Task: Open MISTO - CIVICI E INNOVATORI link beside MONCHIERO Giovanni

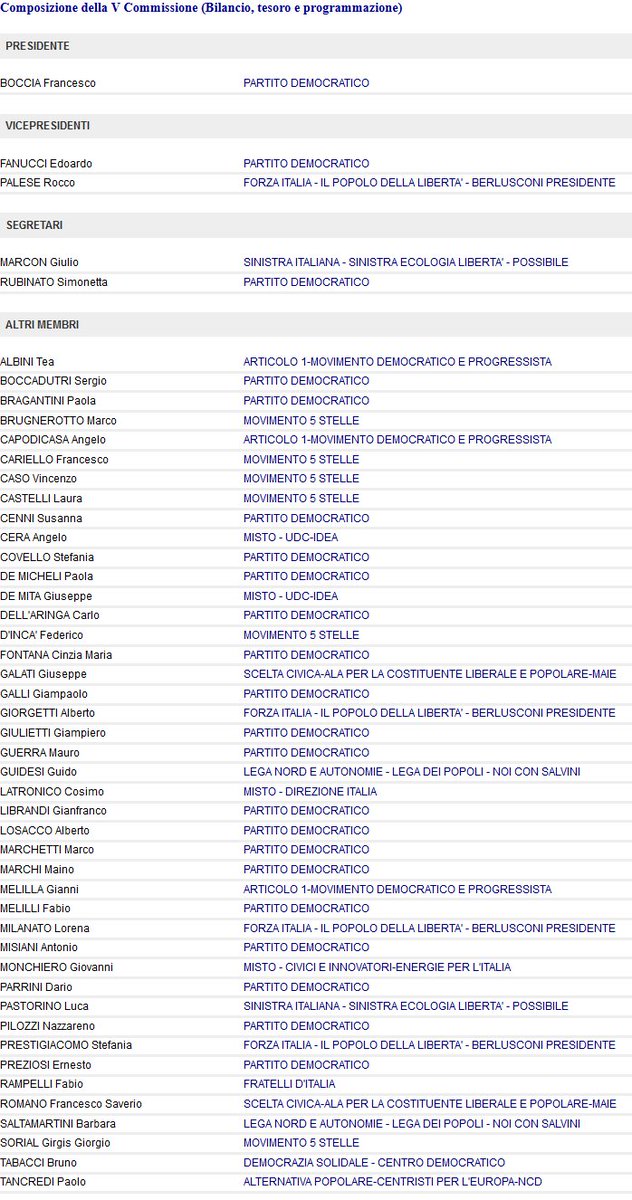Action: (377, 967)
